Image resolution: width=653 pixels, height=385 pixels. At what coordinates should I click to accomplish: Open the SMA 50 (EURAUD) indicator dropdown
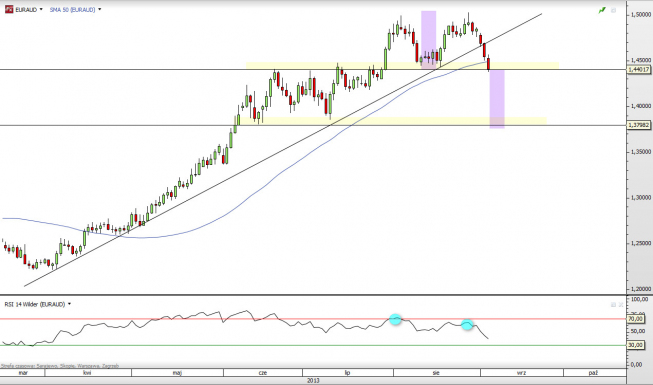pos(100,9)
